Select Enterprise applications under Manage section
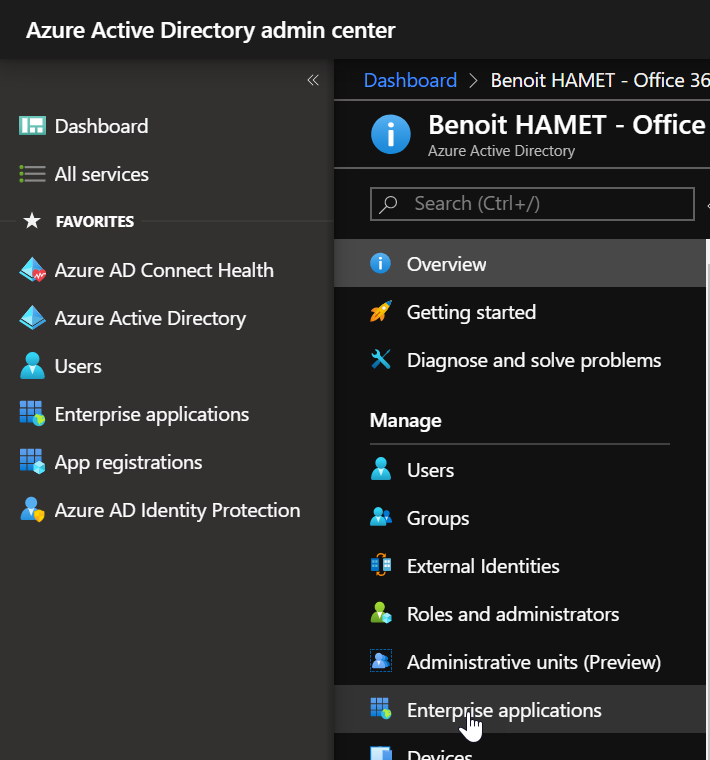The height and width of the screenshot is (760, 710). 504,710
